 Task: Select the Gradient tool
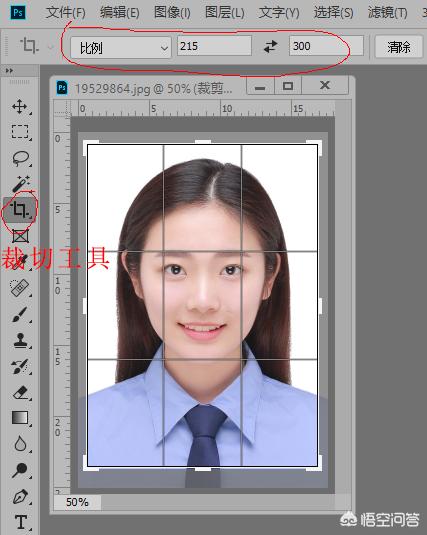point(20,418)
